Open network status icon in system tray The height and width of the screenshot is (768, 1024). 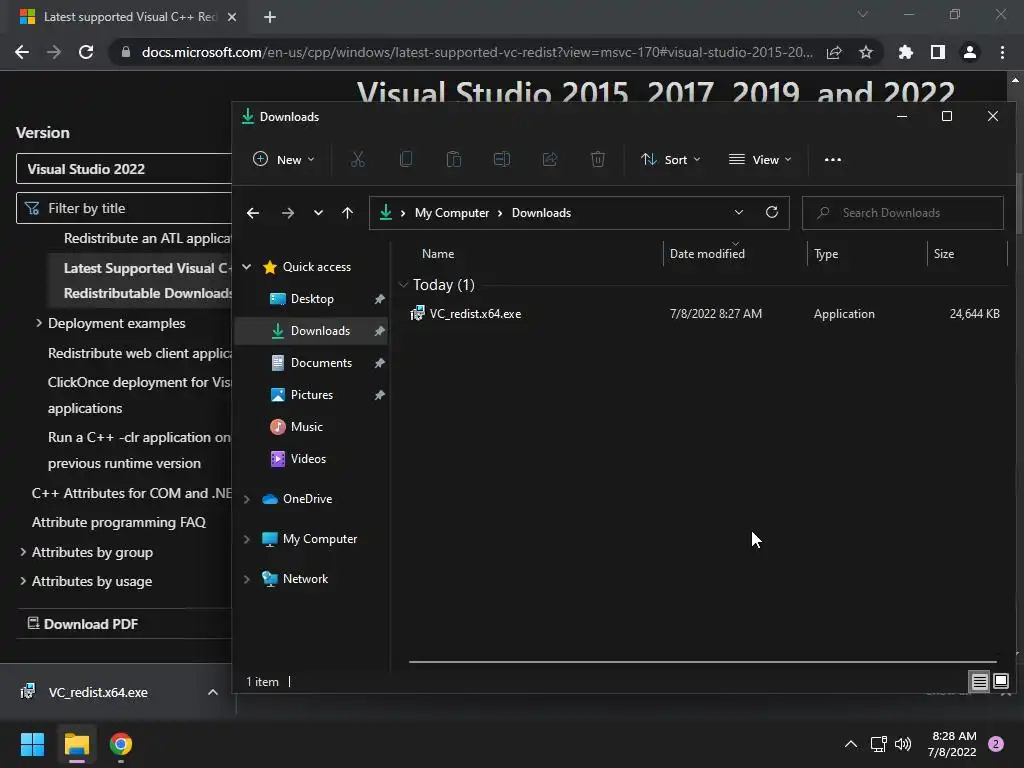pos(878,744)
